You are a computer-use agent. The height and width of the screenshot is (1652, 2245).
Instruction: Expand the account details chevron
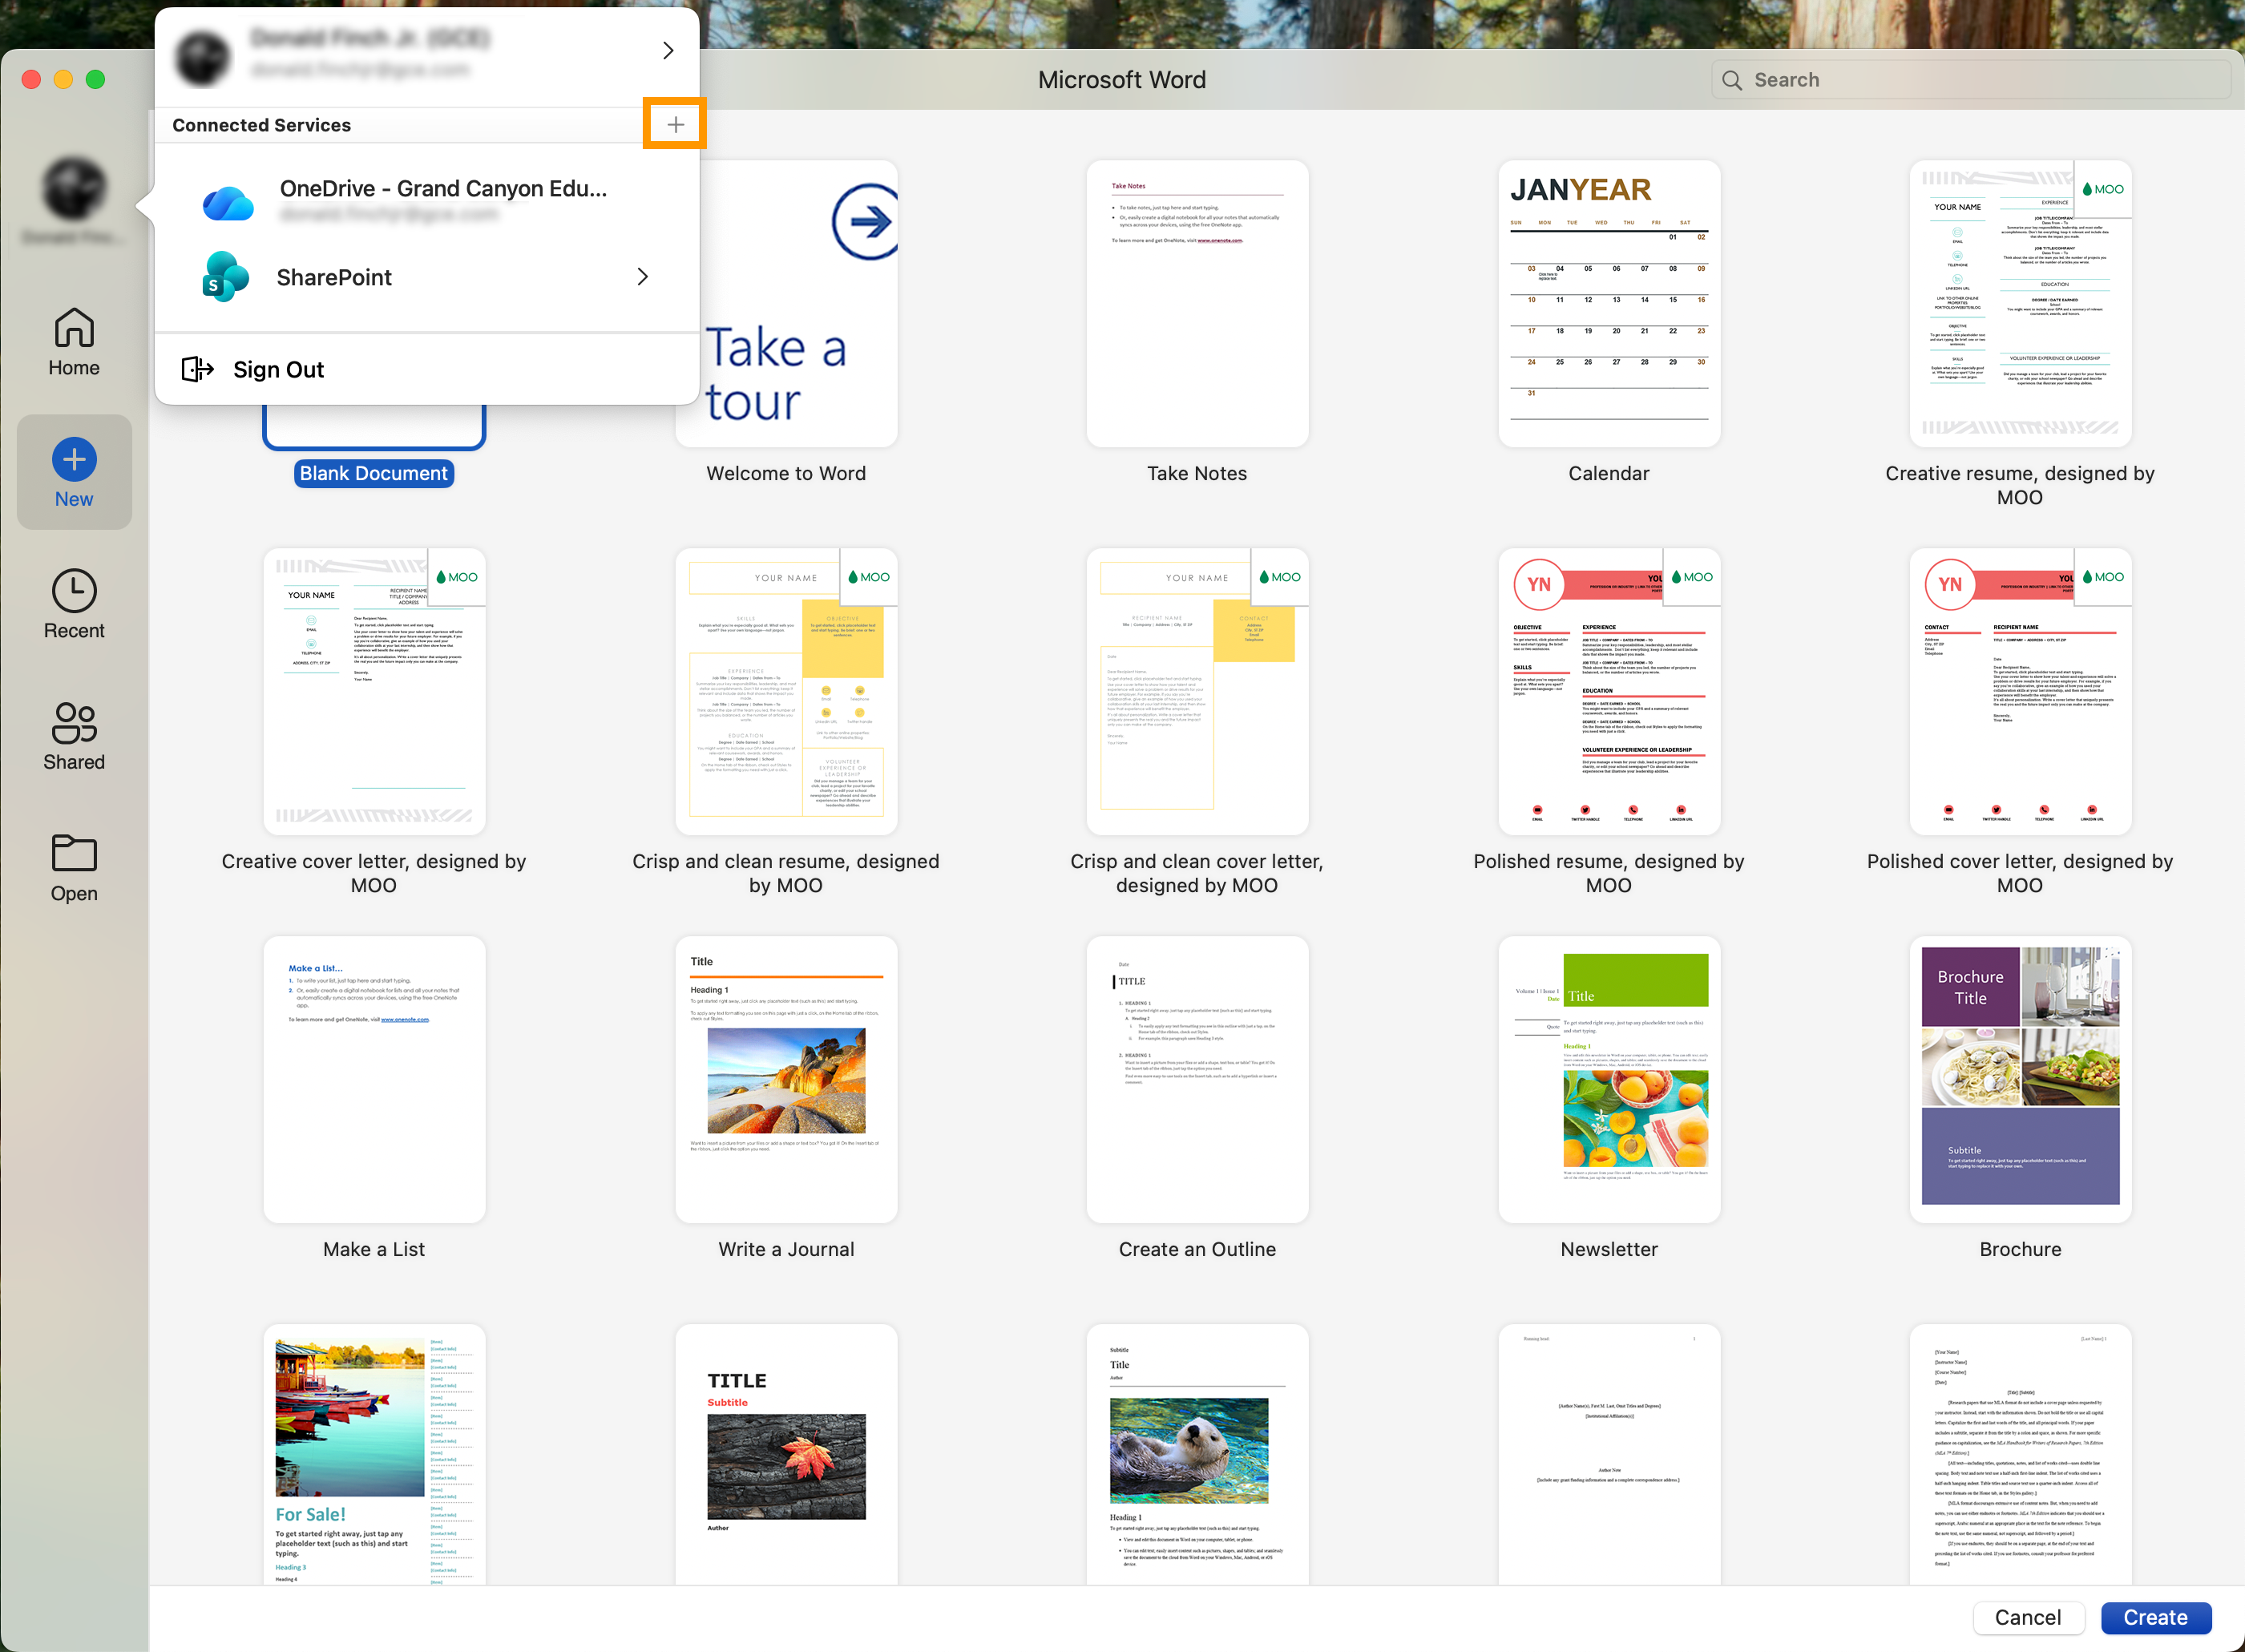(x=668, y=50)
